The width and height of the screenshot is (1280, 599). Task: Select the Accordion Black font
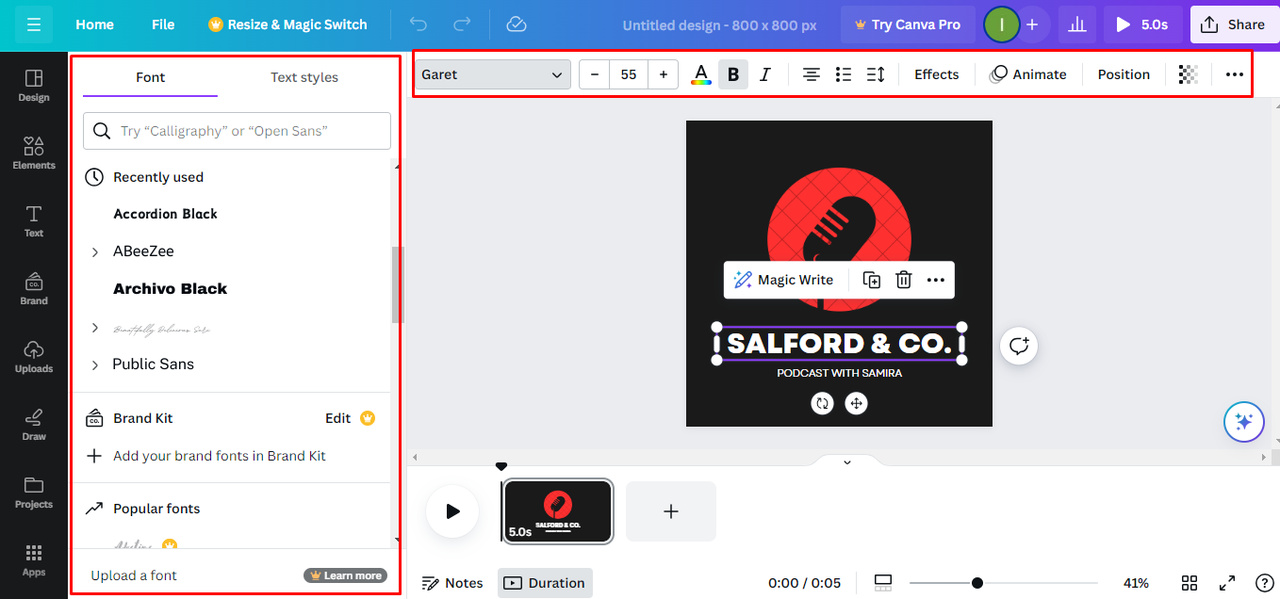tap(165, 214)
